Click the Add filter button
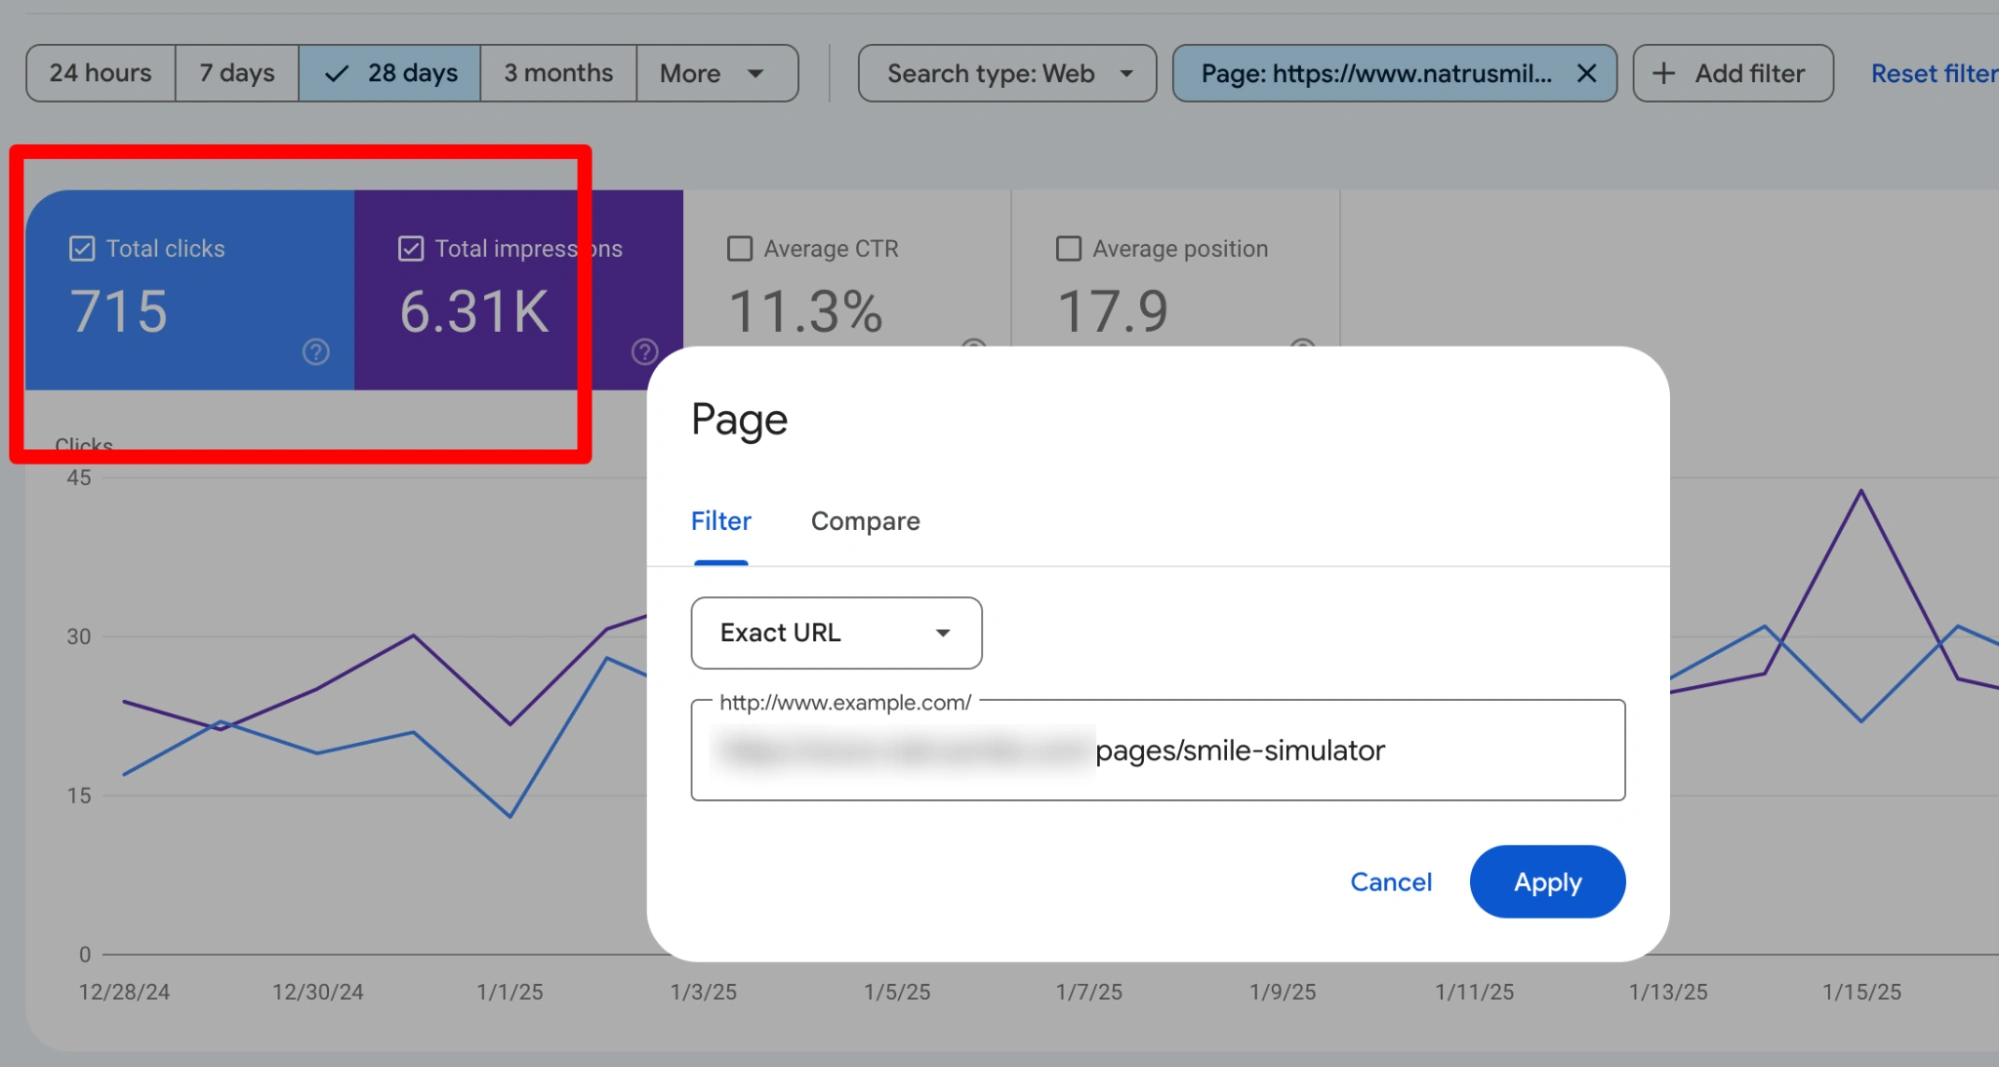This screenshot has width=1999, height=1067. (1733, 73)
